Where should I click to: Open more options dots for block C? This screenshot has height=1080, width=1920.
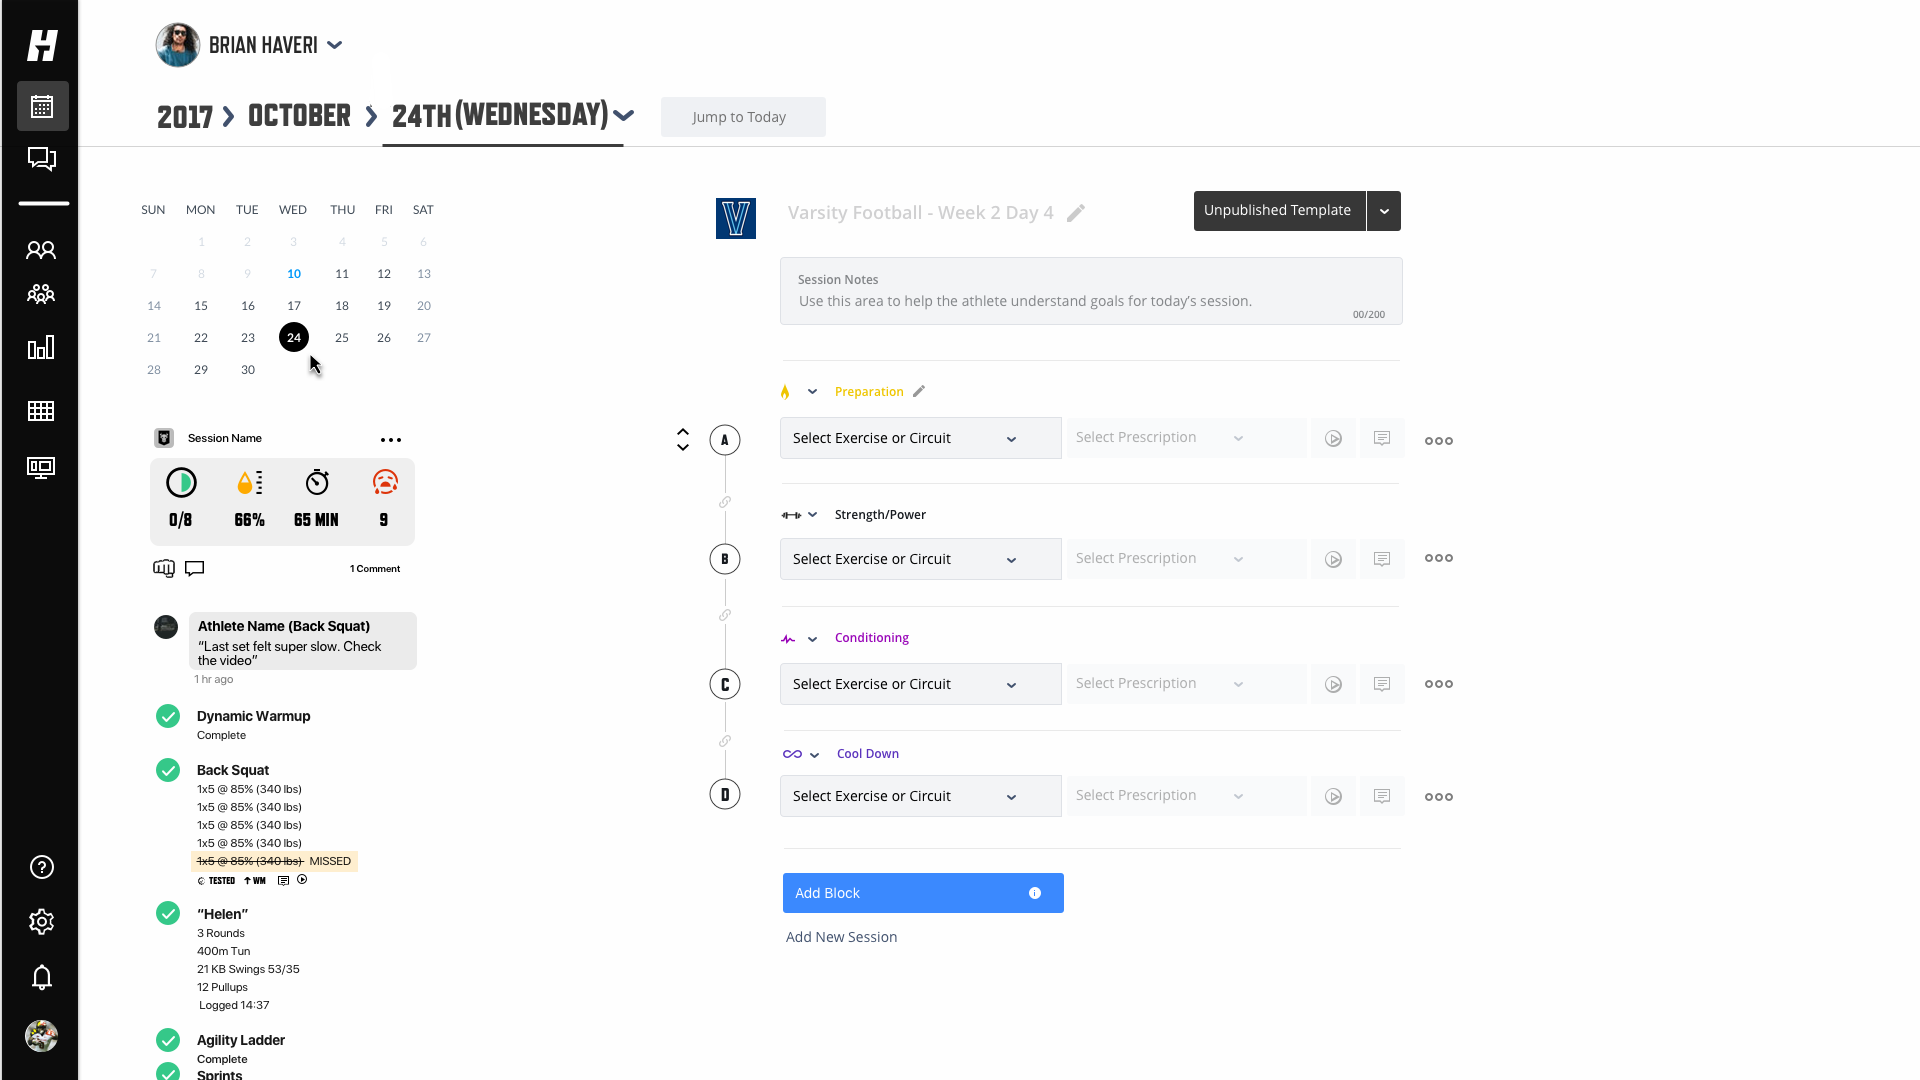tap(1439, 684)
